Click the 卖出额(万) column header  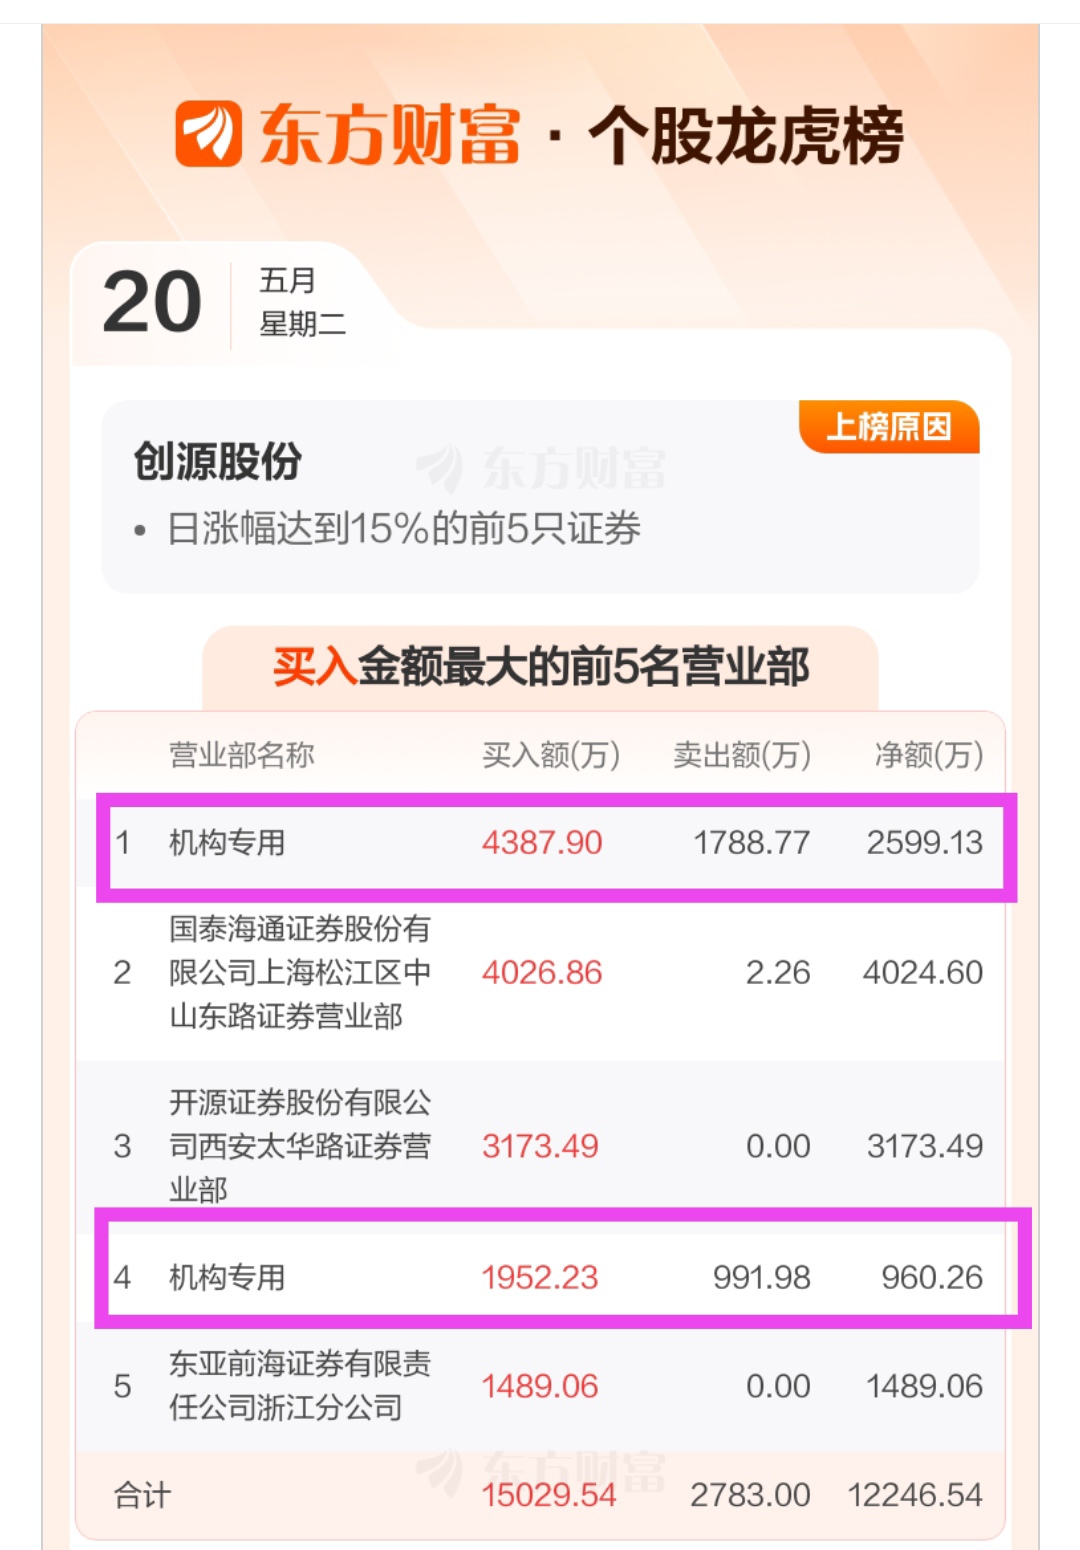[742, 755]
